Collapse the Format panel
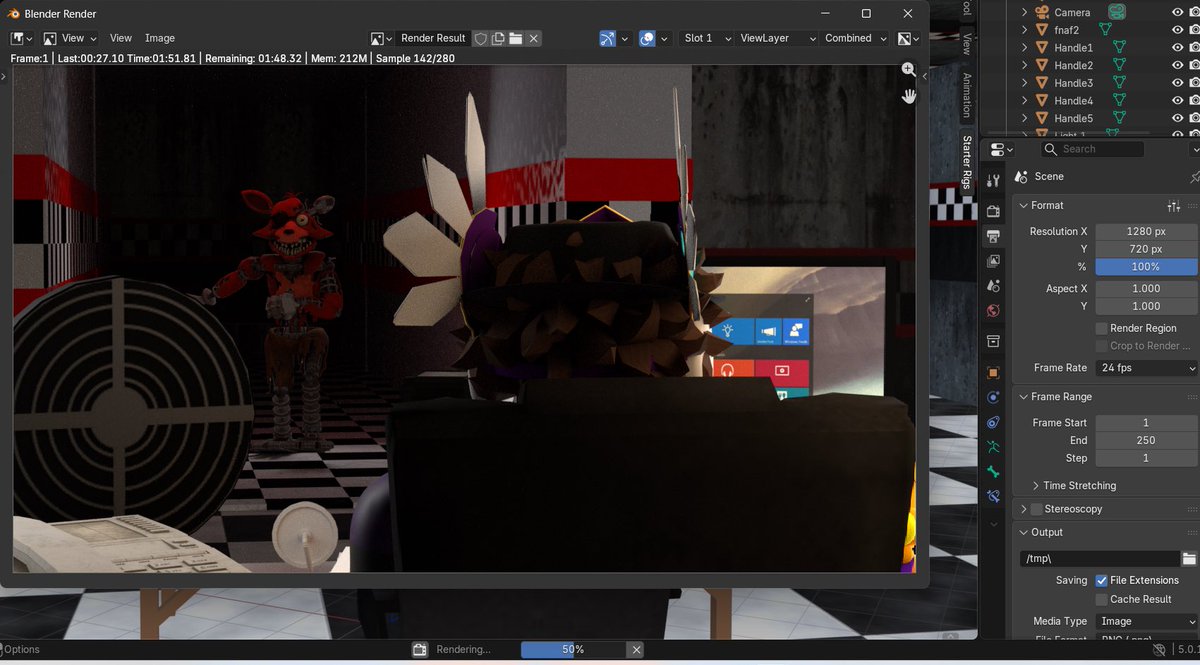1200x665 pixels. coord(1022,205)
